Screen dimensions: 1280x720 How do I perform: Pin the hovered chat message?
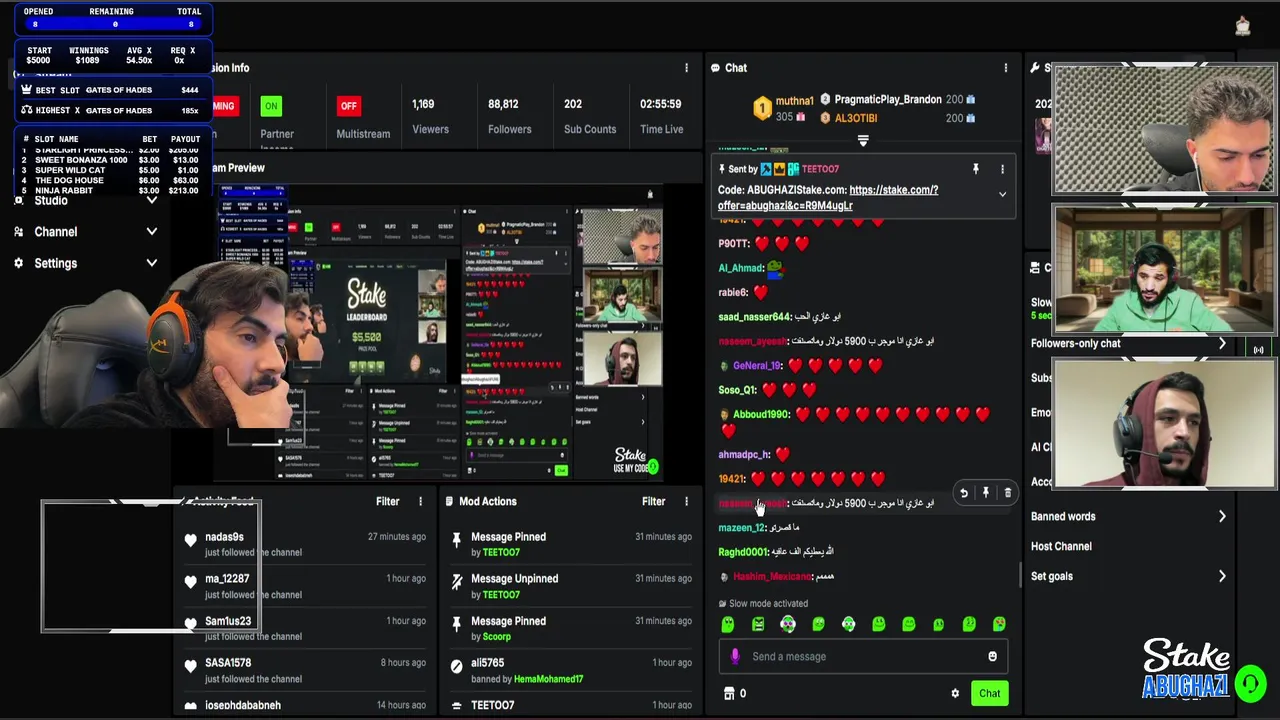[985, 493]
